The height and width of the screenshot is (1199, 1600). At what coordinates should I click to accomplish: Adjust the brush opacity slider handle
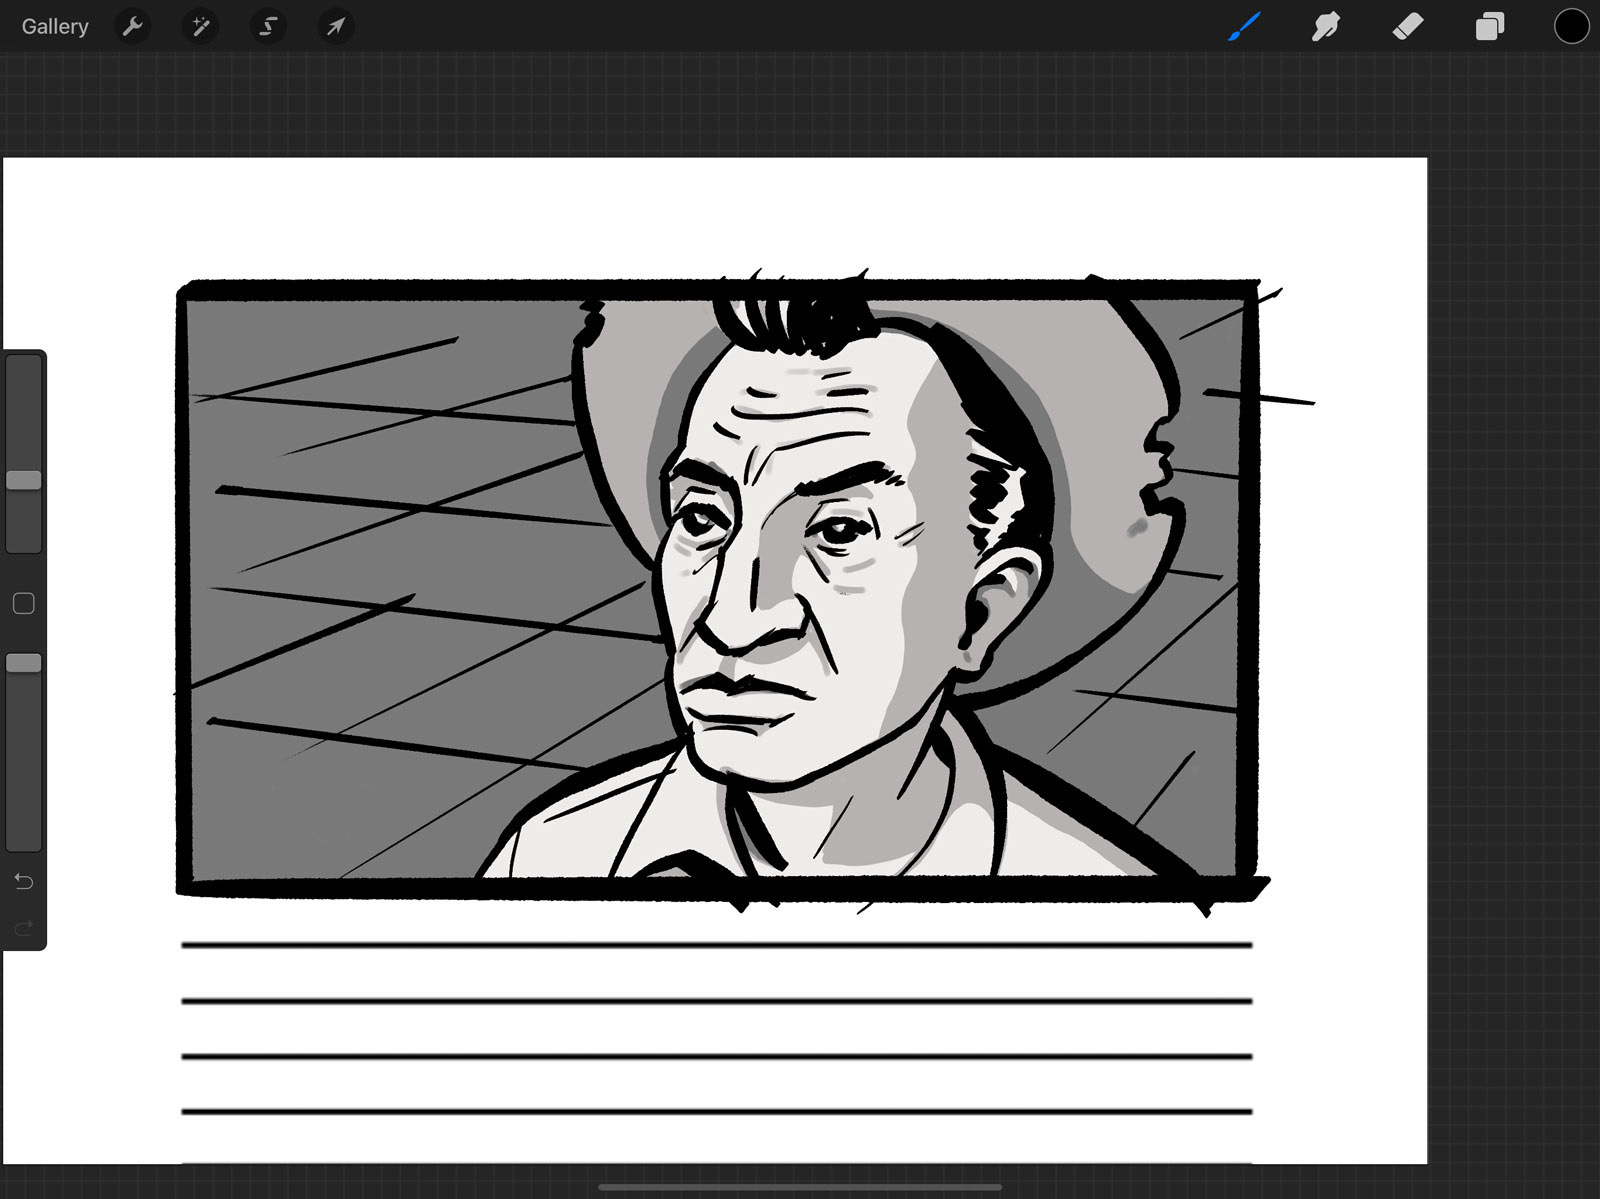tap(24, 663)
